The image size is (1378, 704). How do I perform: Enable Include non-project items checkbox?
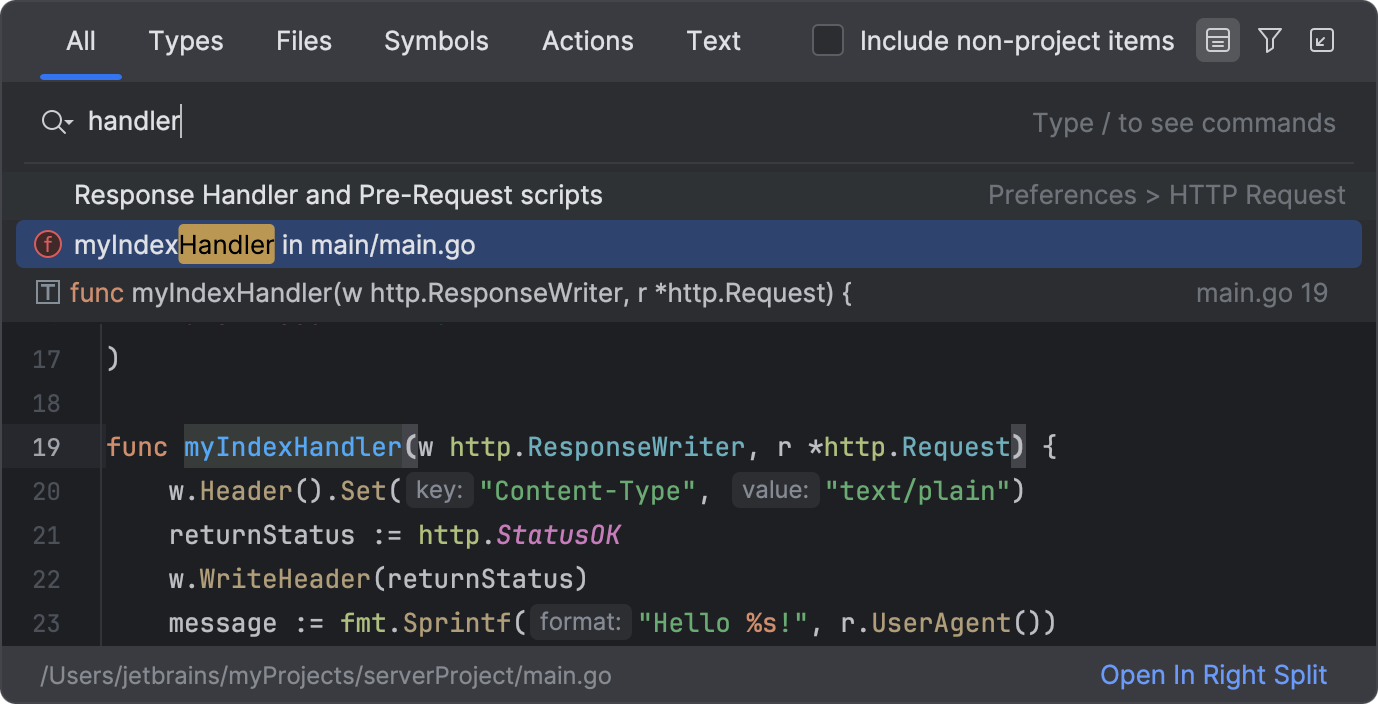pos(828,41)
